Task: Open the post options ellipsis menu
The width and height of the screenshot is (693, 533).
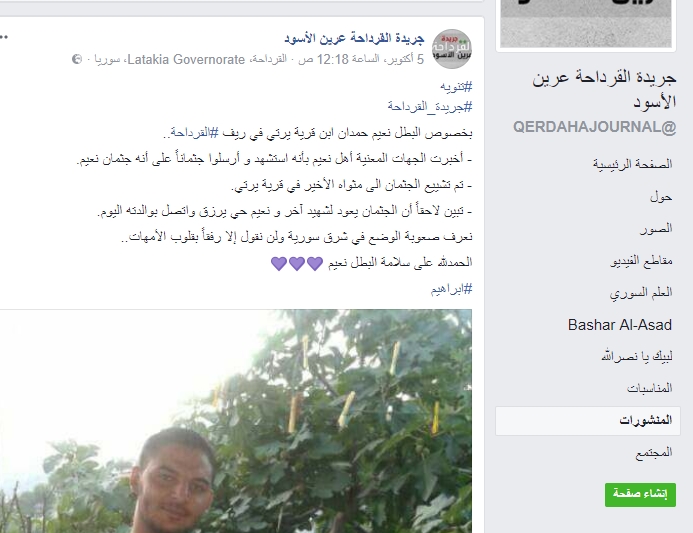Action: pos(4,38)
